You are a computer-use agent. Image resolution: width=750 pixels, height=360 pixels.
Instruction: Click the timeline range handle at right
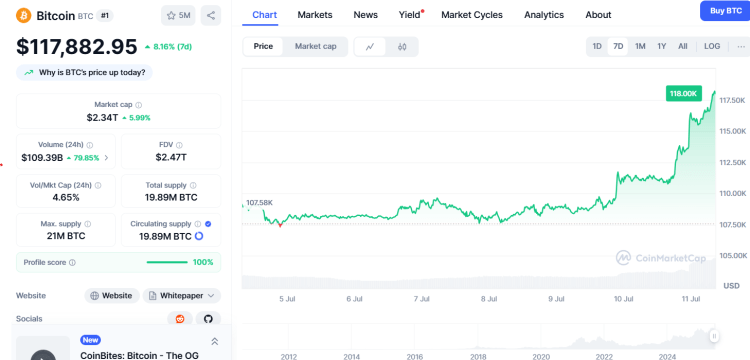714,336
